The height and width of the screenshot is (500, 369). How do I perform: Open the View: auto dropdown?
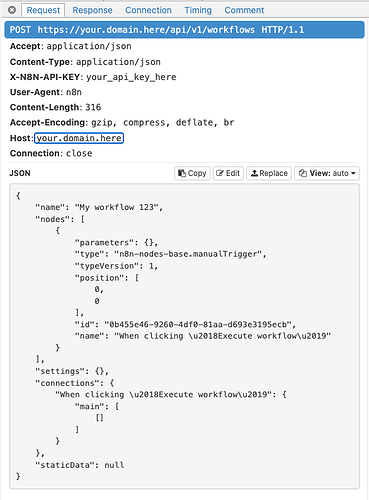click(327, 173)
